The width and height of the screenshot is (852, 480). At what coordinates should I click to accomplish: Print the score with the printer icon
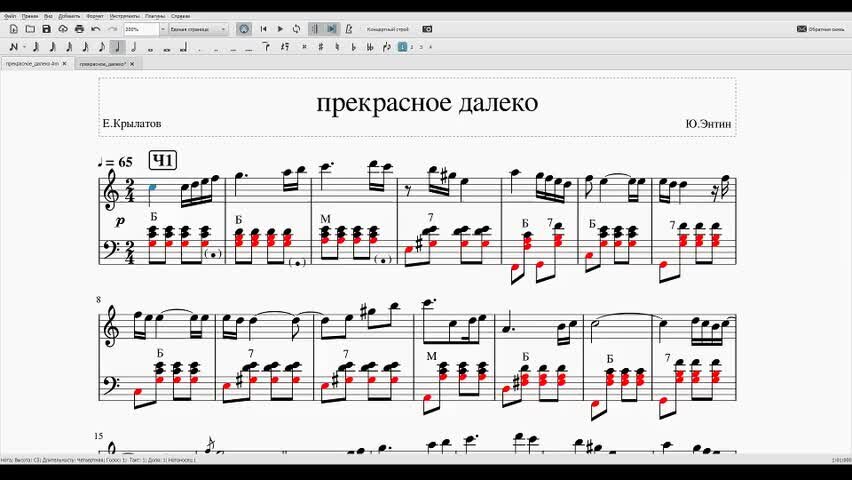tap(79, 29)
